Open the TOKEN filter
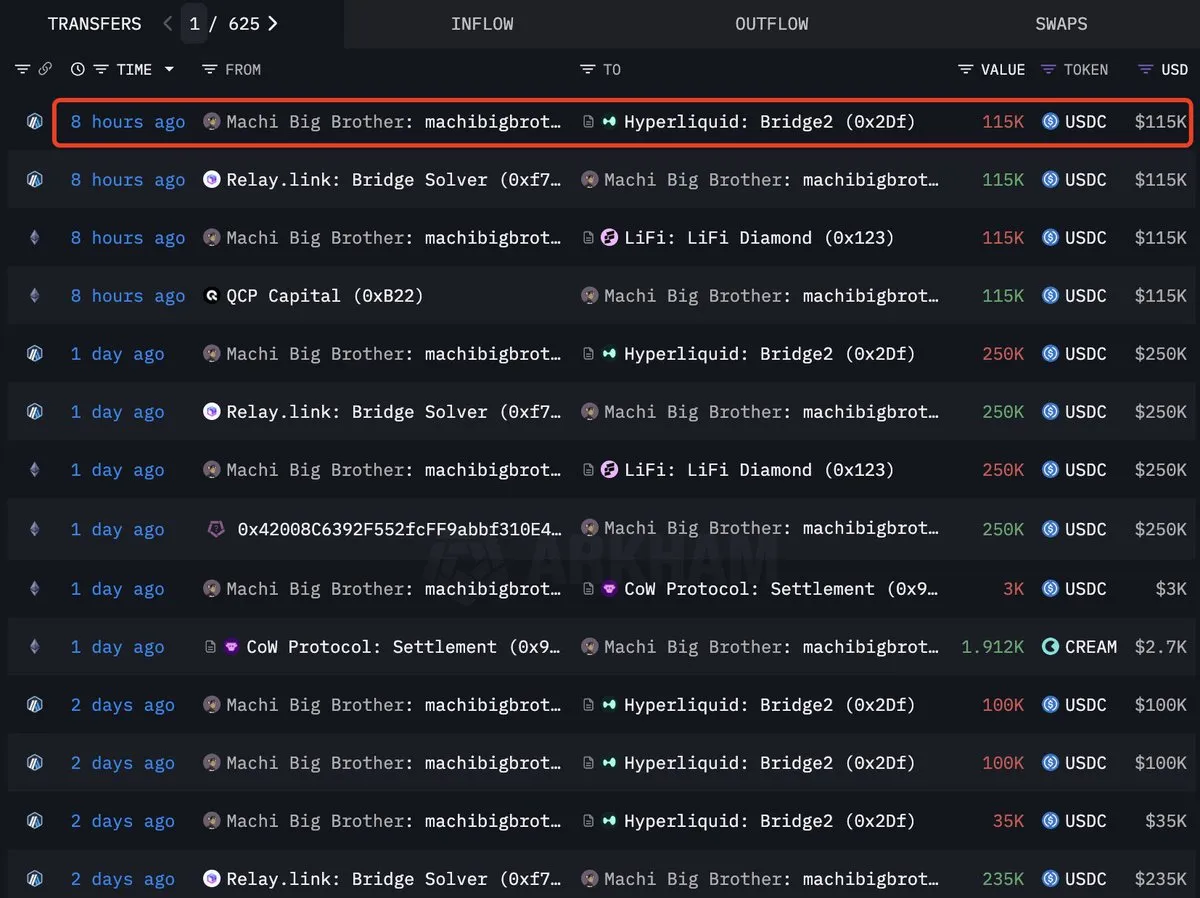 (x=1048, y=69)
